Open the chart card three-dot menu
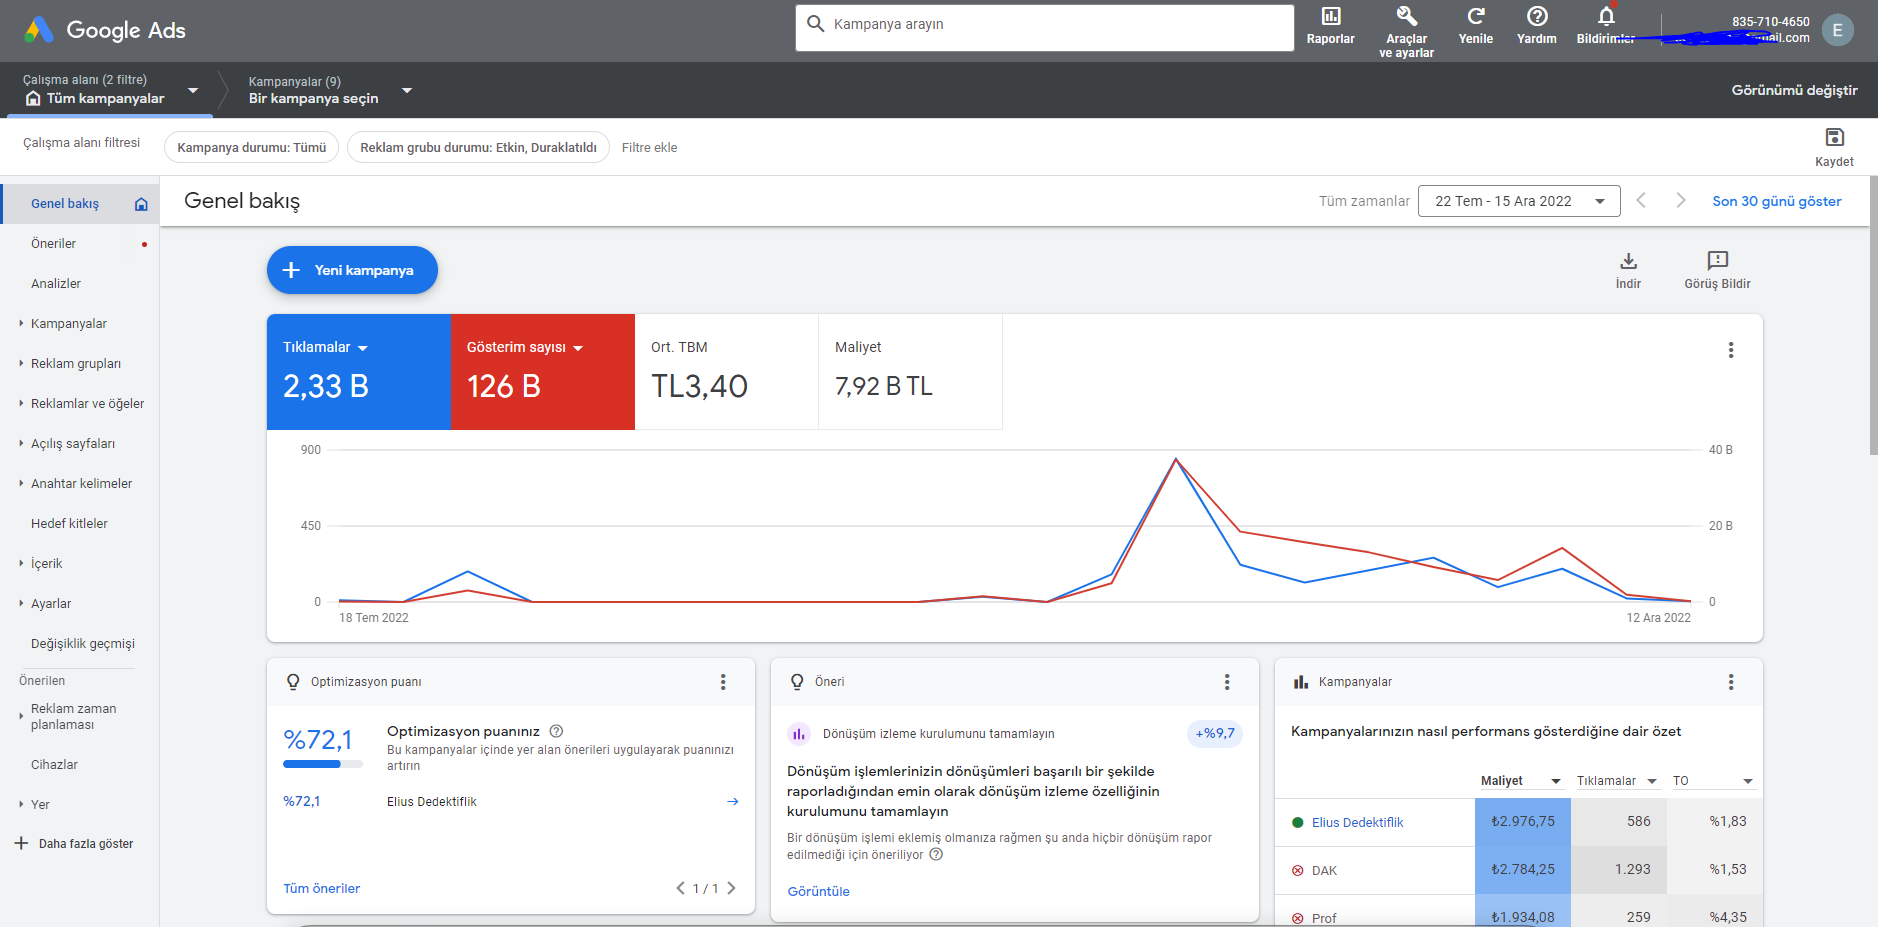The image size is (1878, 927). pos(1730,350)
